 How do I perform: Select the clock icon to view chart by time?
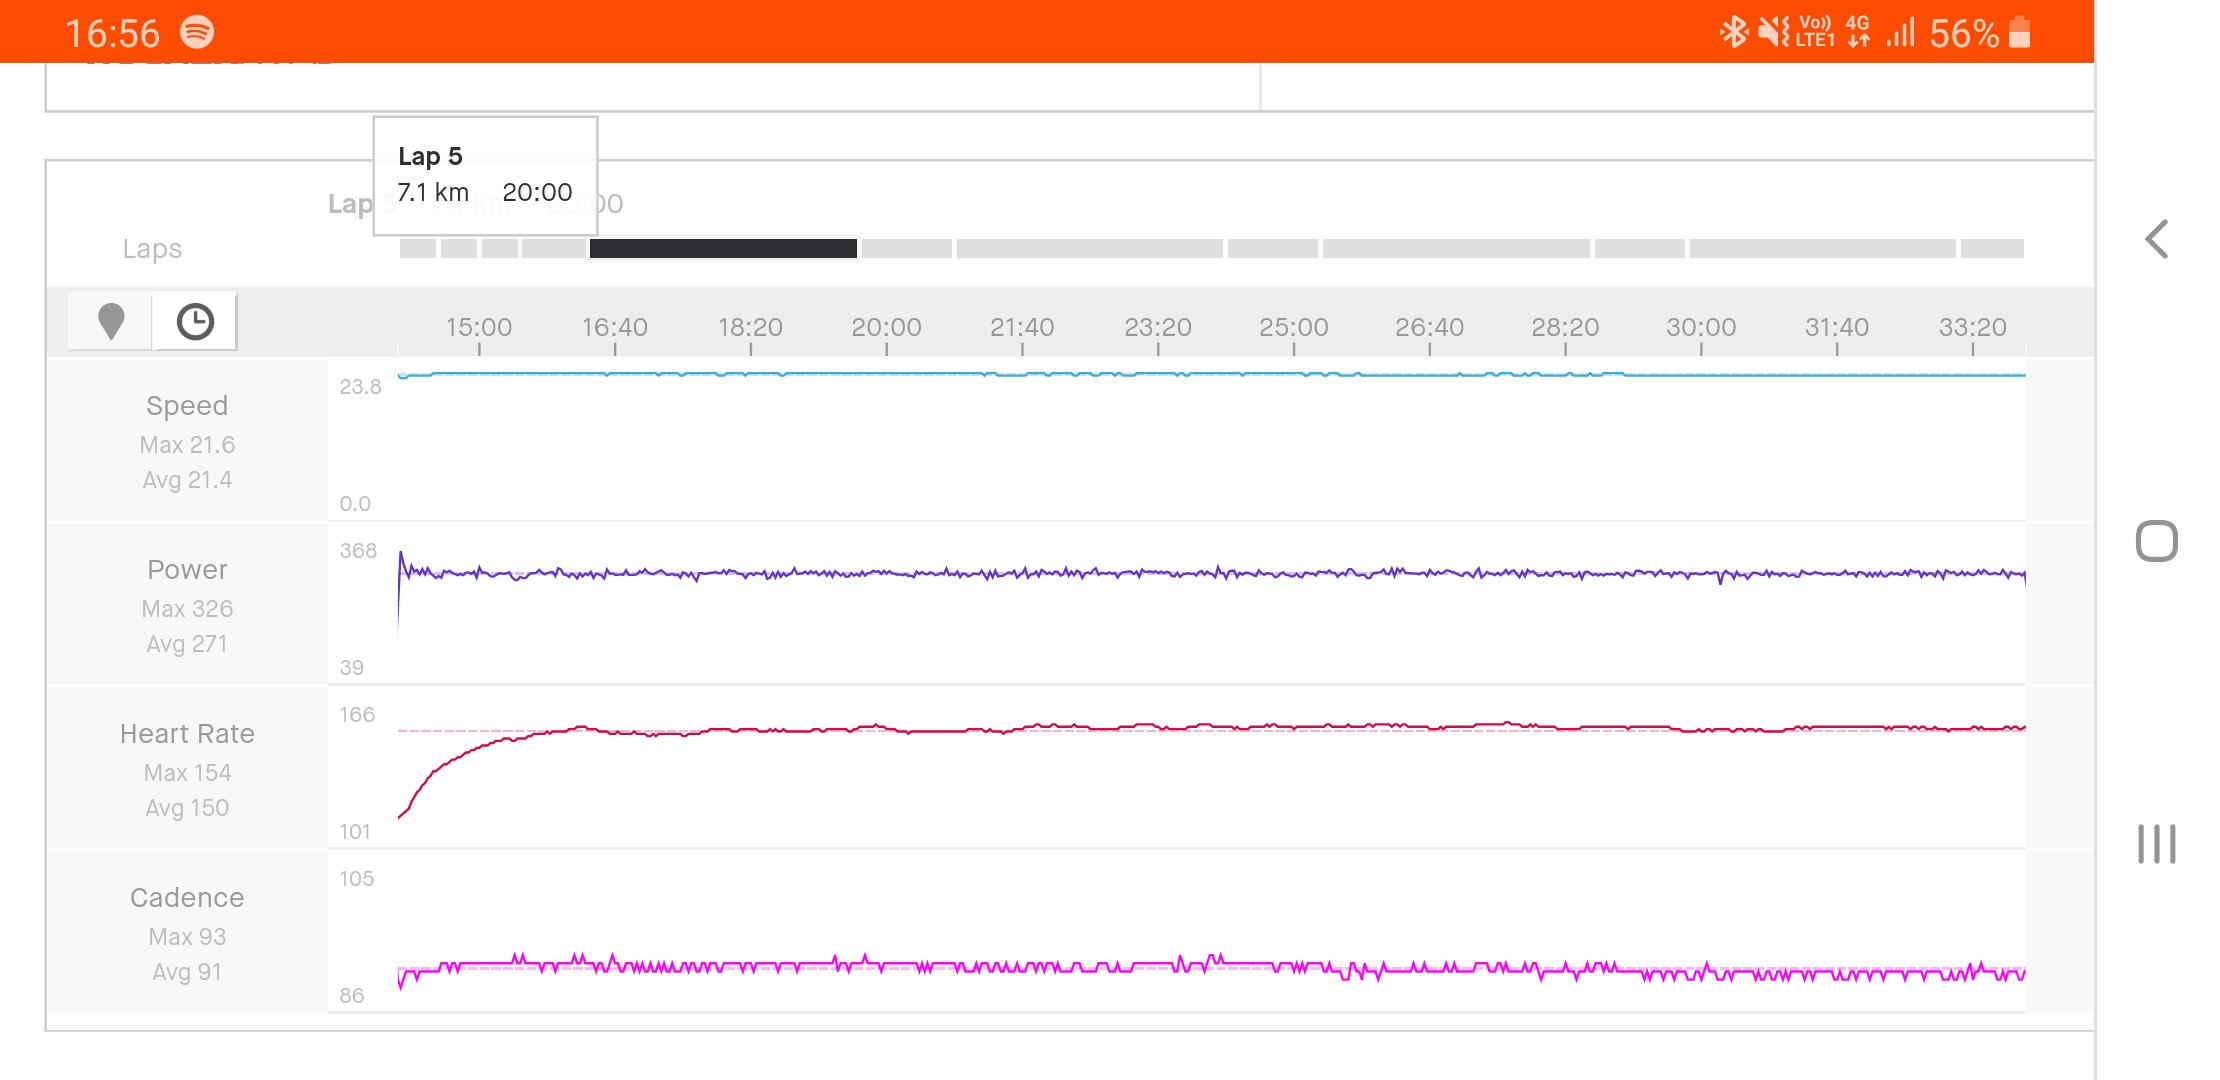tap(195, 321)
